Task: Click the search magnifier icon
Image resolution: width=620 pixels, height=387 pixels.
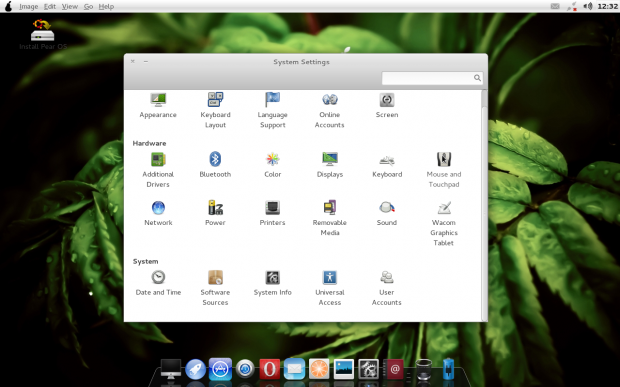Action: (x=477, y=78)
